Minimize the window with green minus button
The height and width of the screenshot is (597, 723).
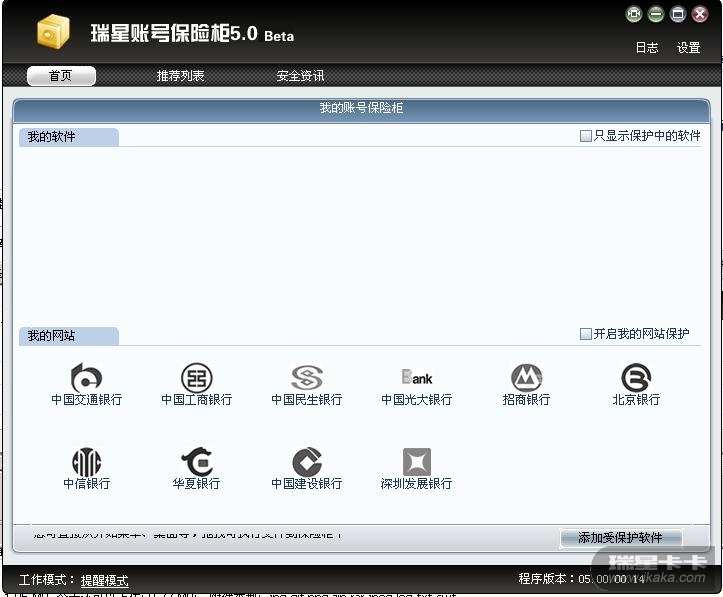coord(656,14)
